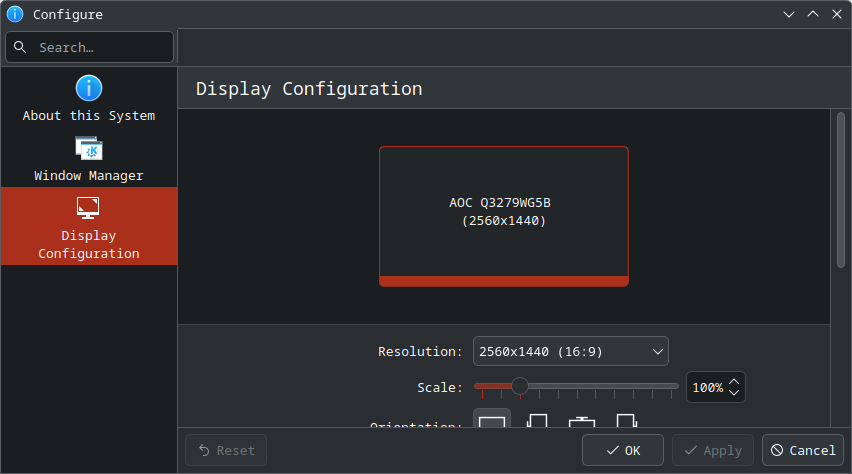This screenshot has height=474, width=852.
Task: Select Display Configuration in the sidebar
Action: (89, 226)
